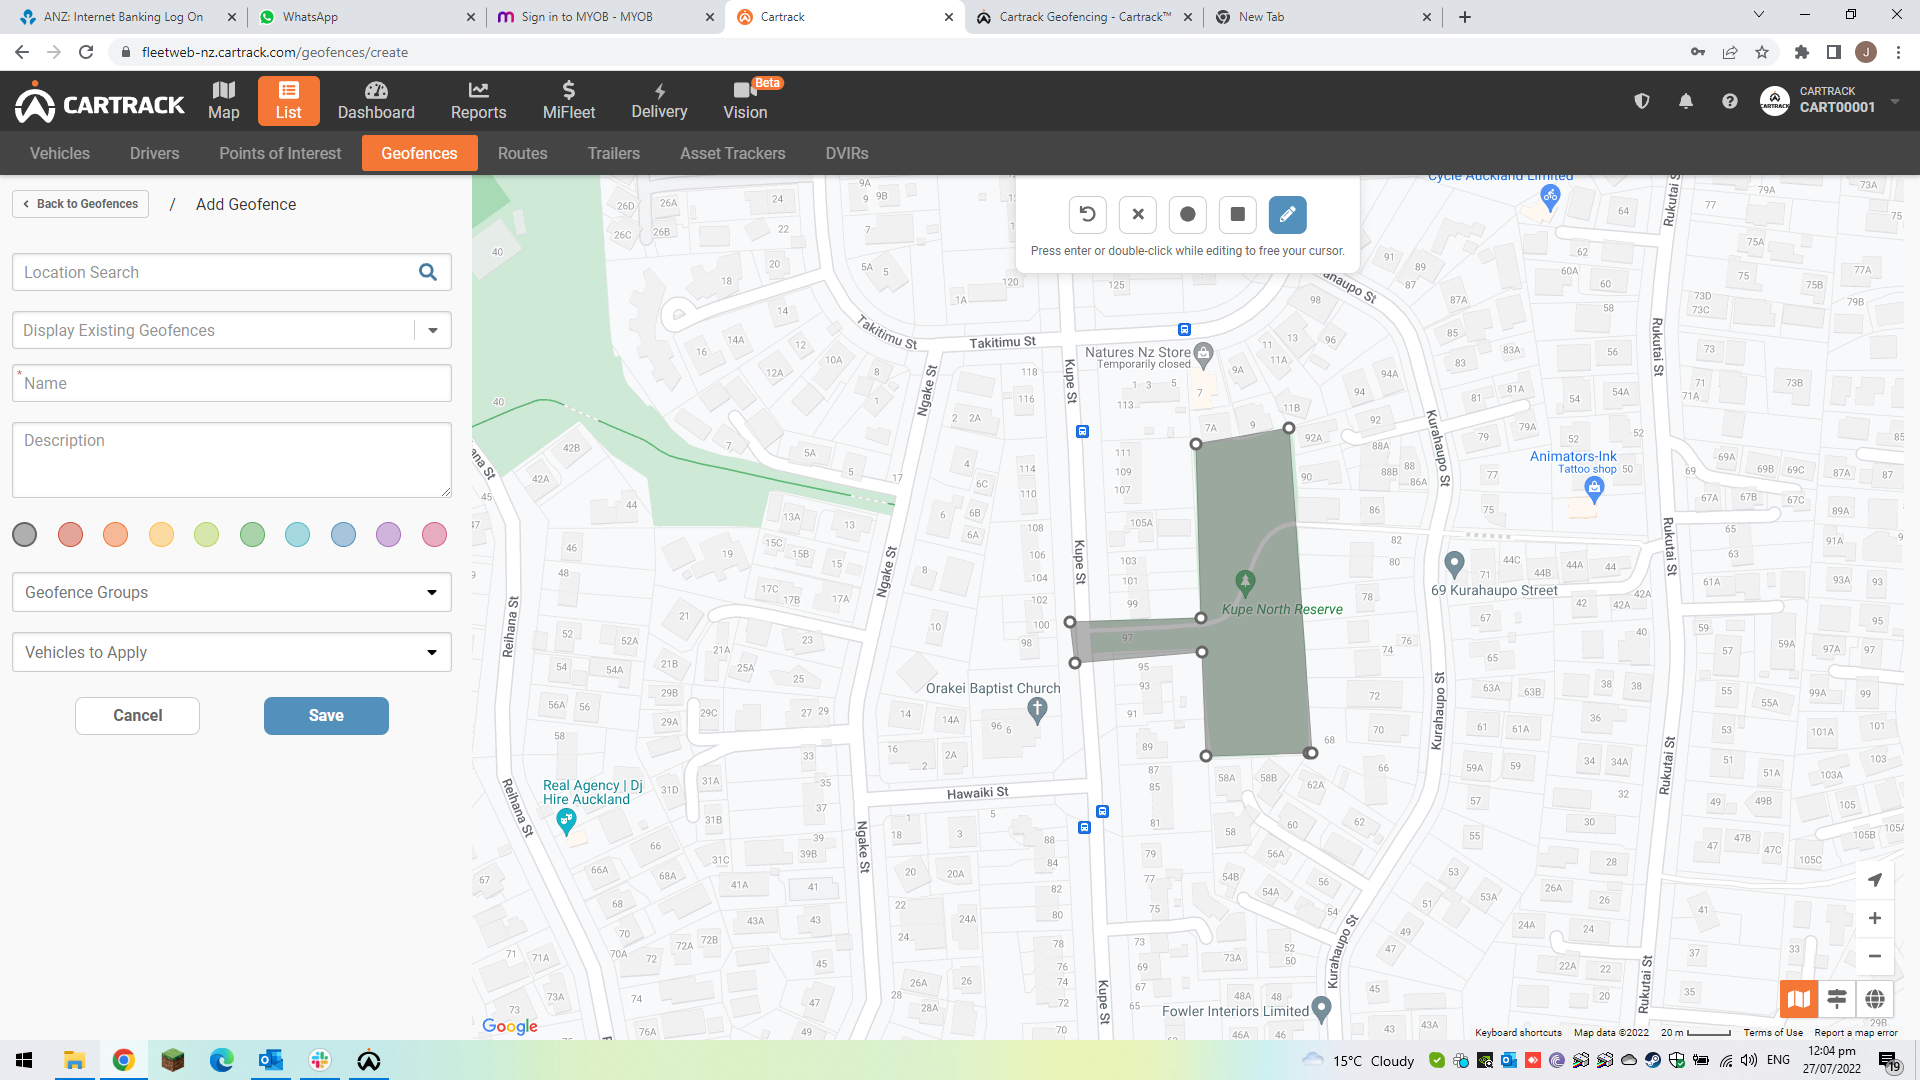Click the map layers options icon
This screenshot has height=1080, width=1920.
(1836, 998)
